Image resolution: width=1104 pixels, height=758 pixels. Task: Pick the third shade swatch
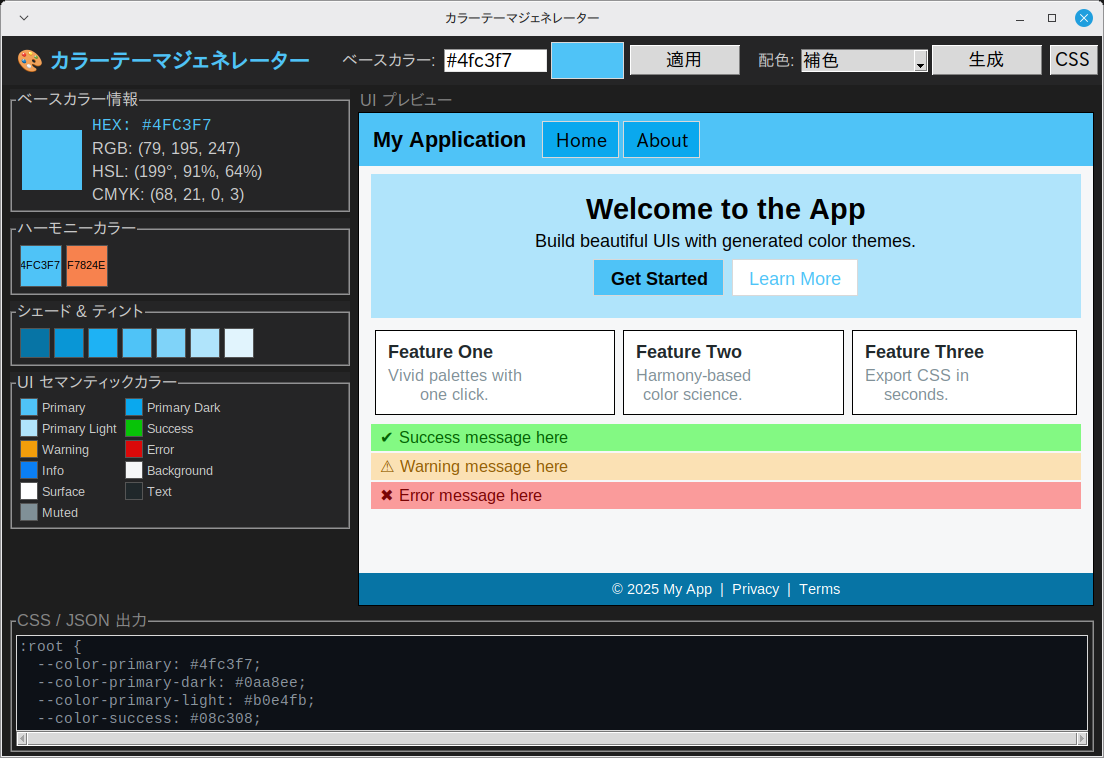coord(103,343)
